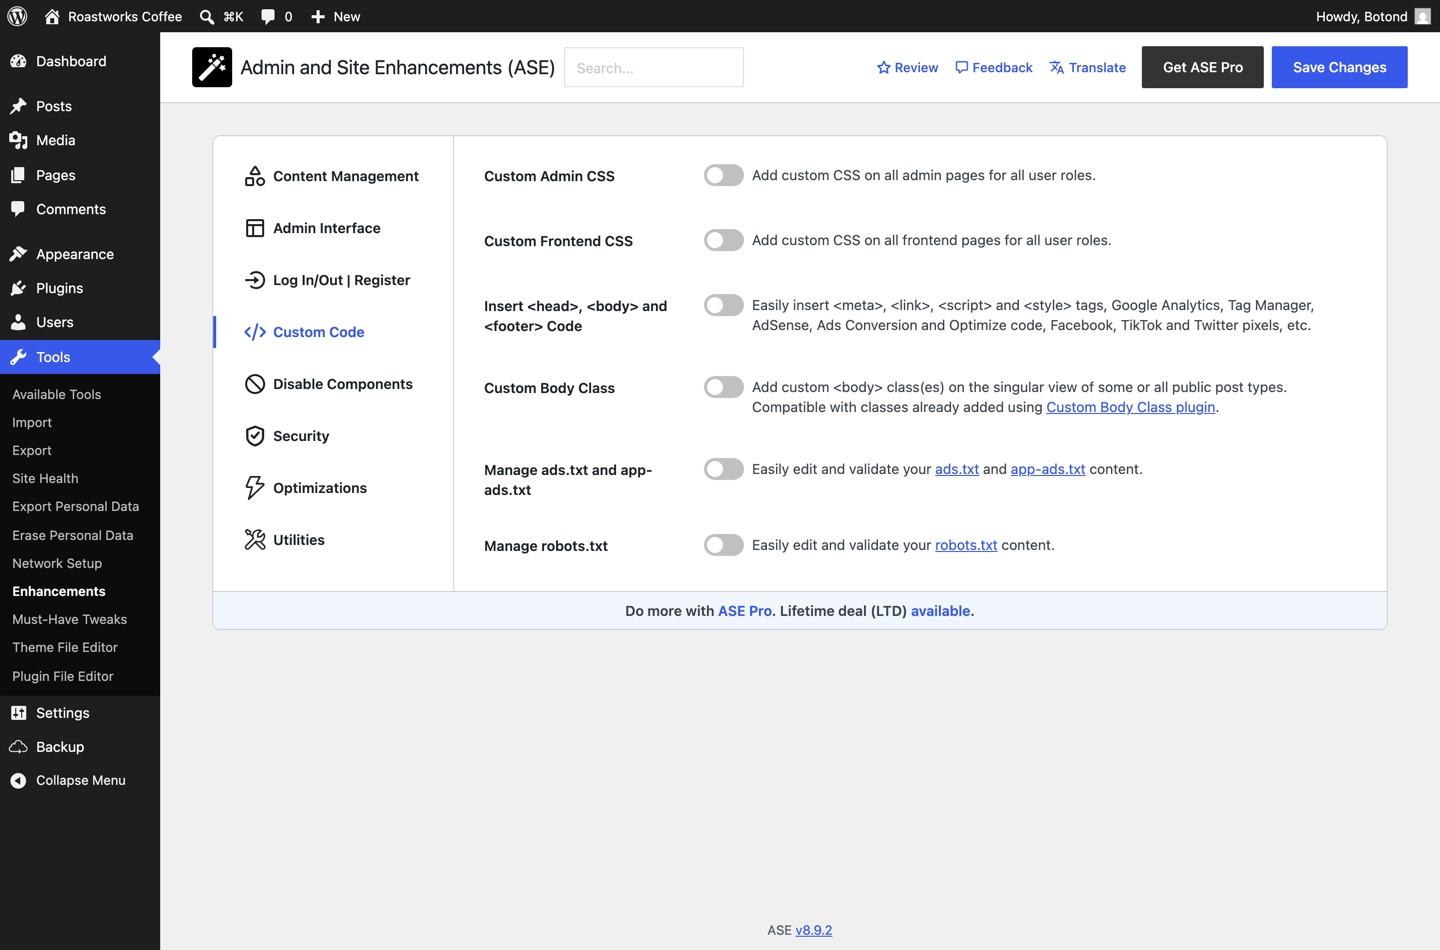Click the search magnifier icon in admin bar
The image size is (1440, 950).
[x=207, y=16]
